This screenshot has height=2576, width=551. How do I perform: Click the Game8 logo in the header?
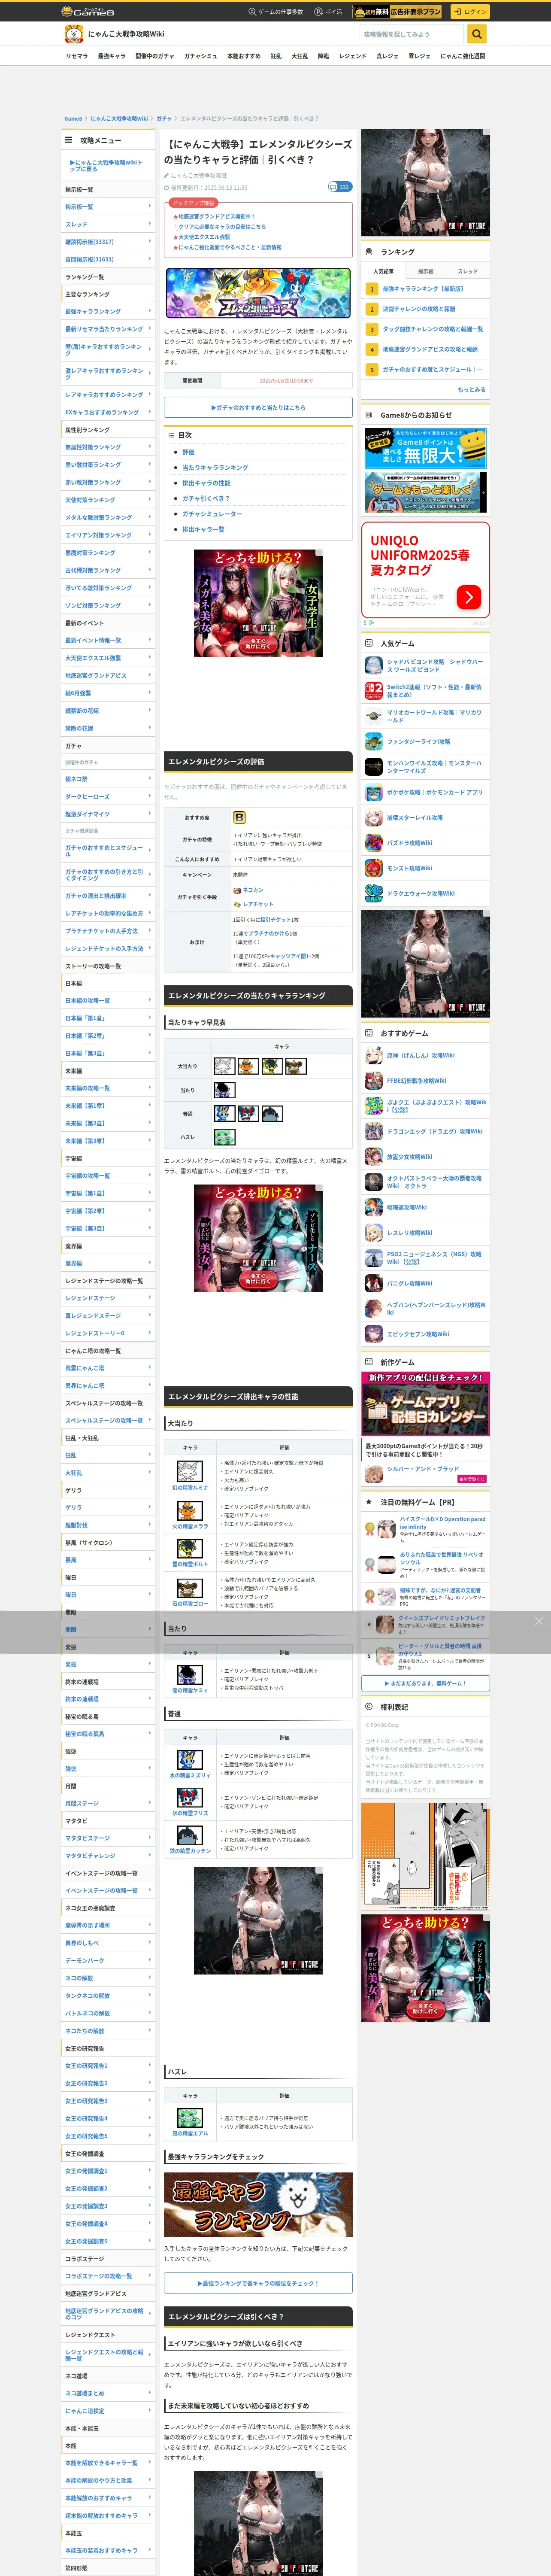[88, 11]
